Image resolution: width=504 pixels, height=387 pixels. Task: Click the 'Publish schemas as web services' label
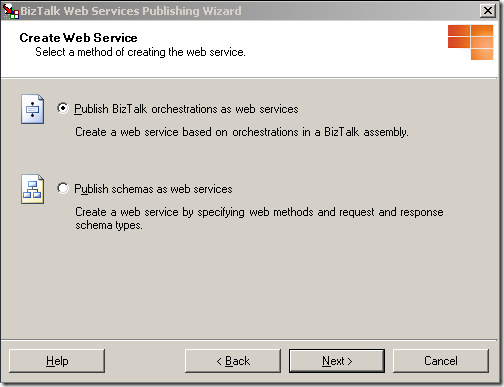pos(153,189)
